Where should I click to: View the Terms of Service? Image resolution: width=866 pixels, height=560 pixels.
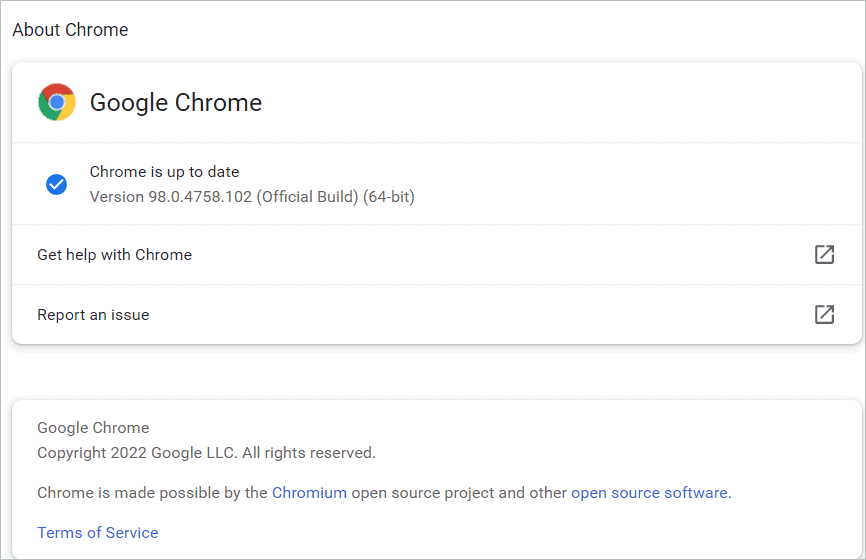coord(98,532)
